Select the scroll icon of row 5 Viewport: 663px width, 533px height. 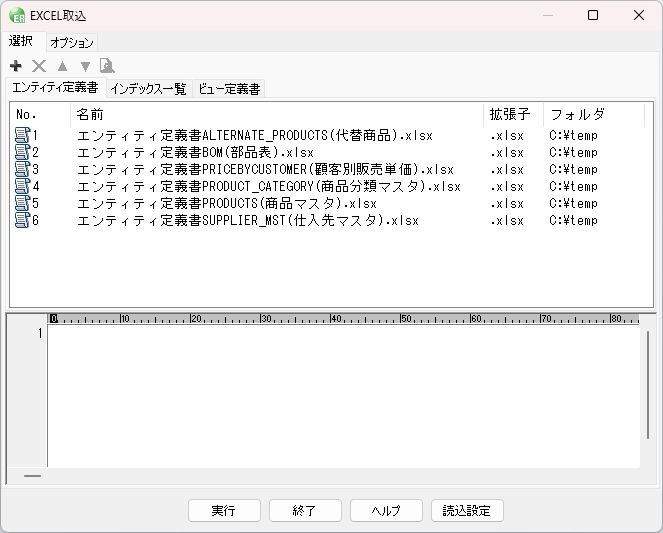click(22, 203)
